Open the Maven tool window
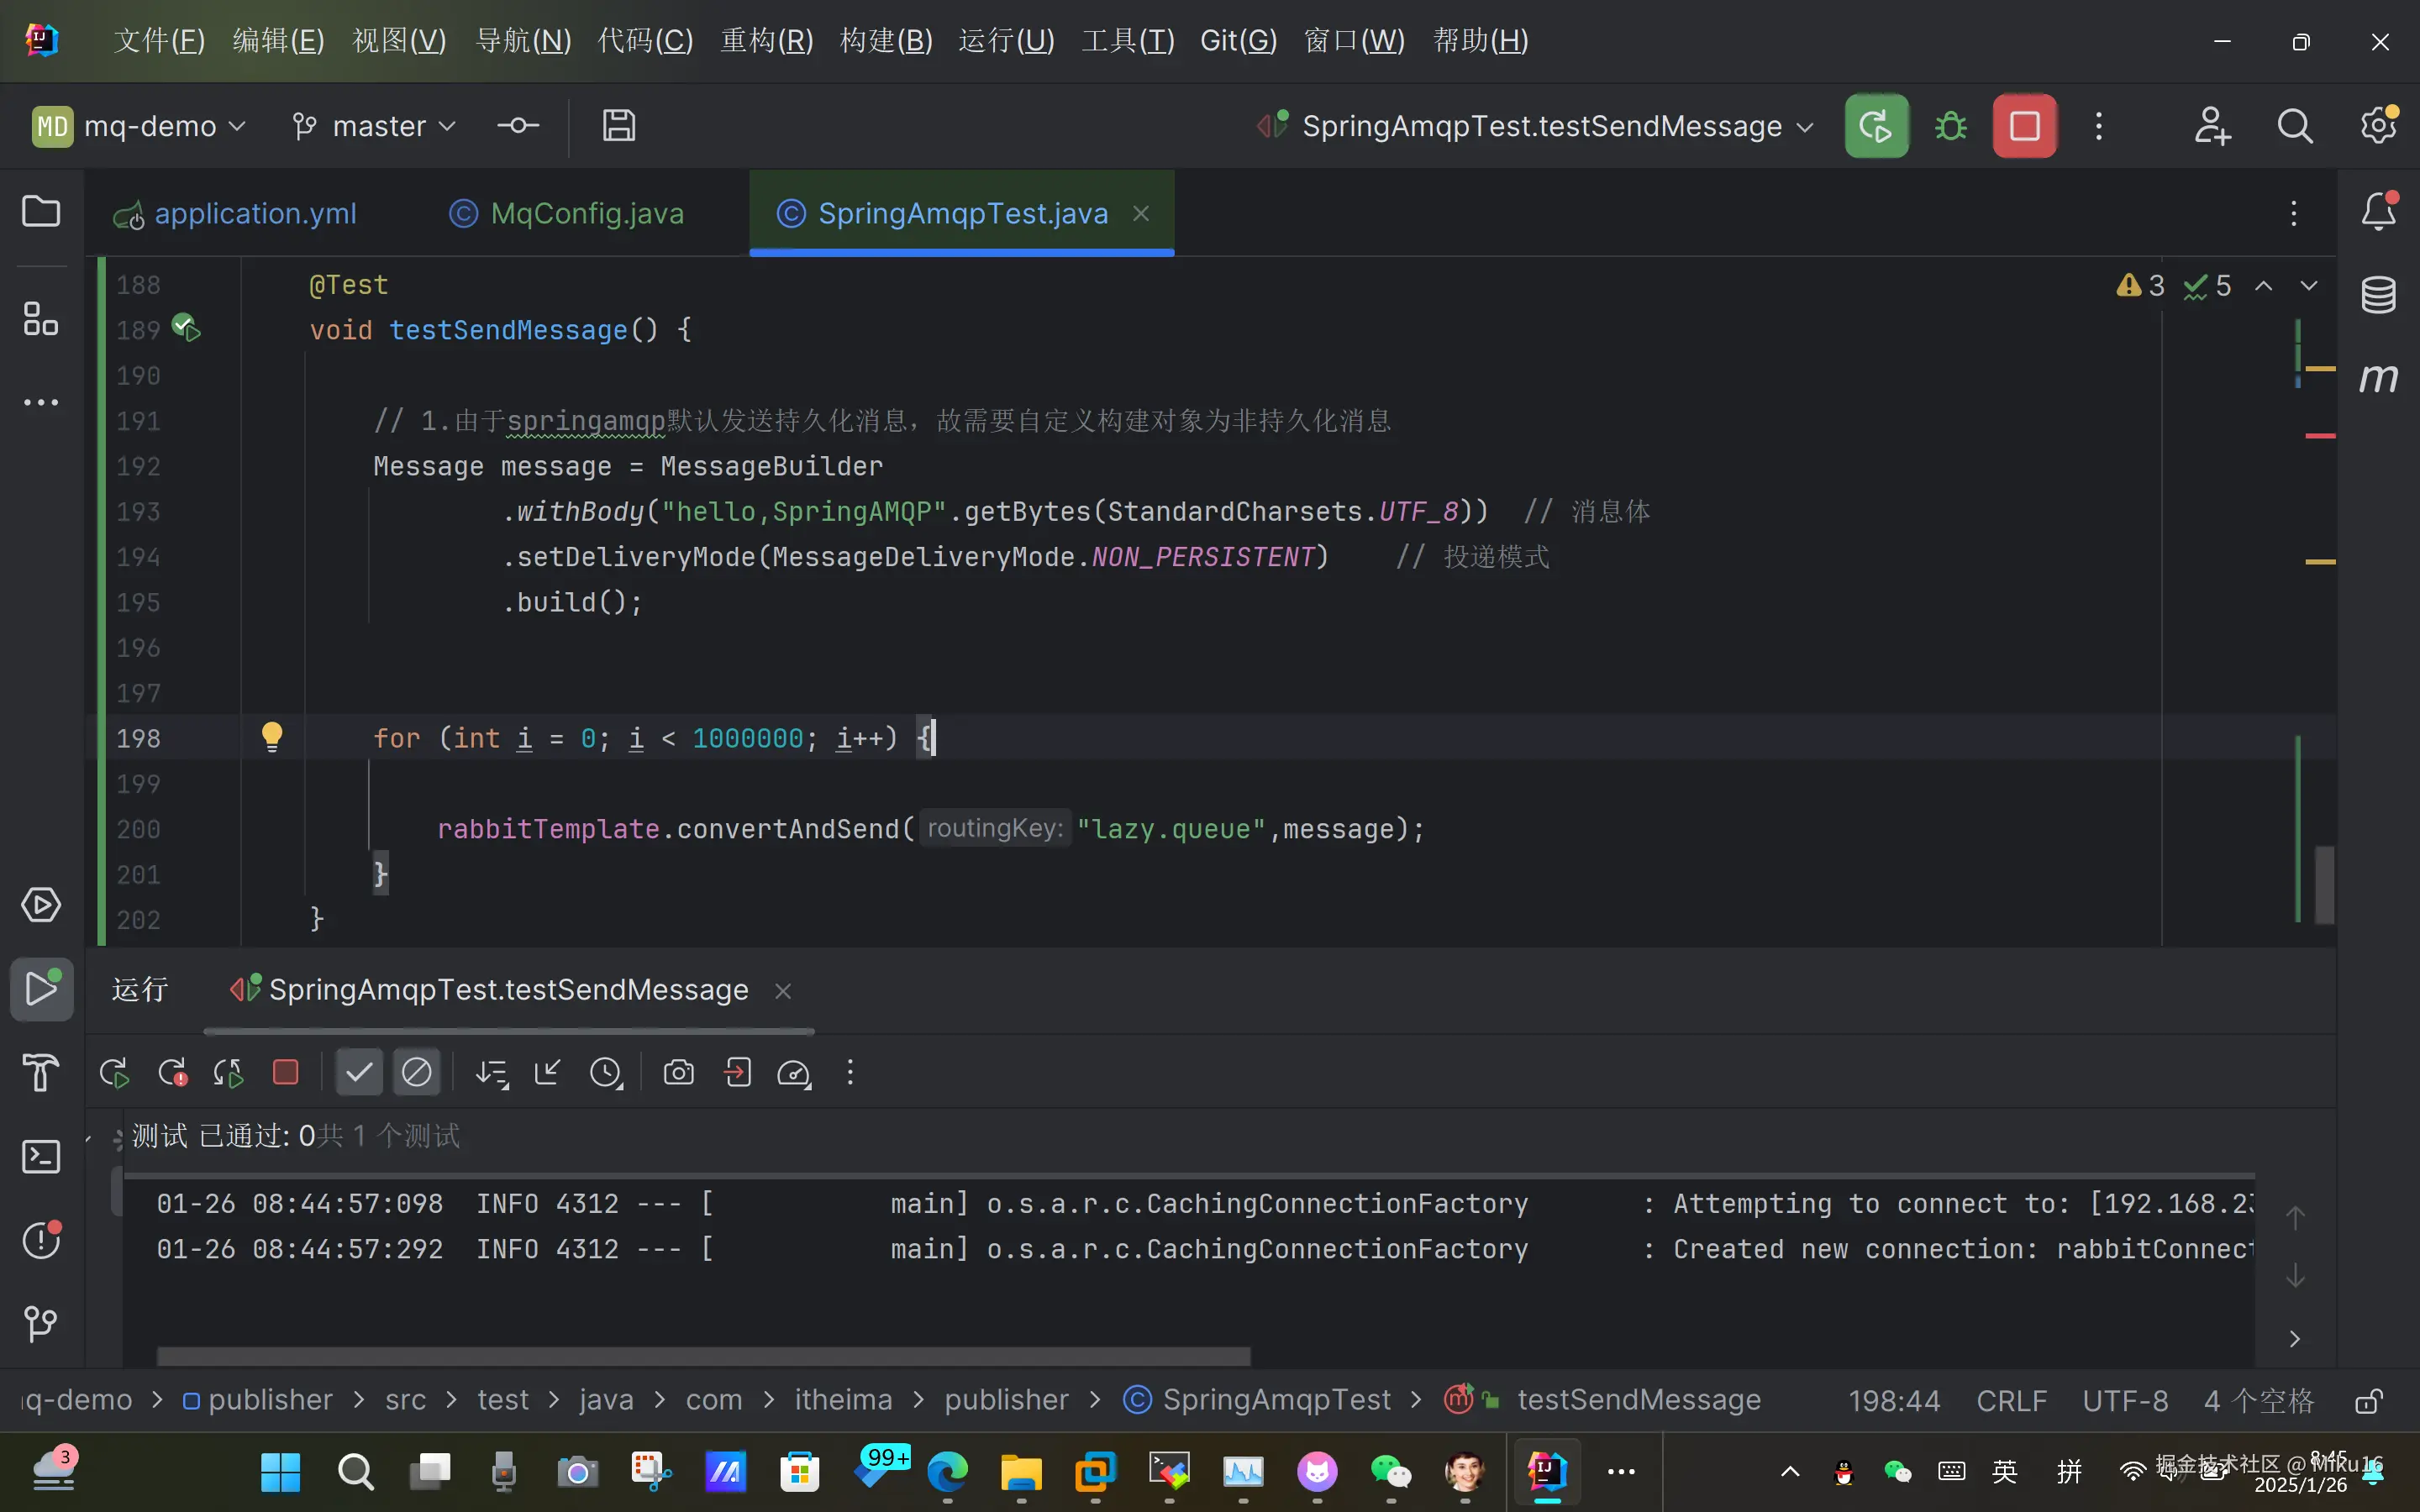The width and height of the screenshot is (2420, 1512). [x=2378, y=378]
